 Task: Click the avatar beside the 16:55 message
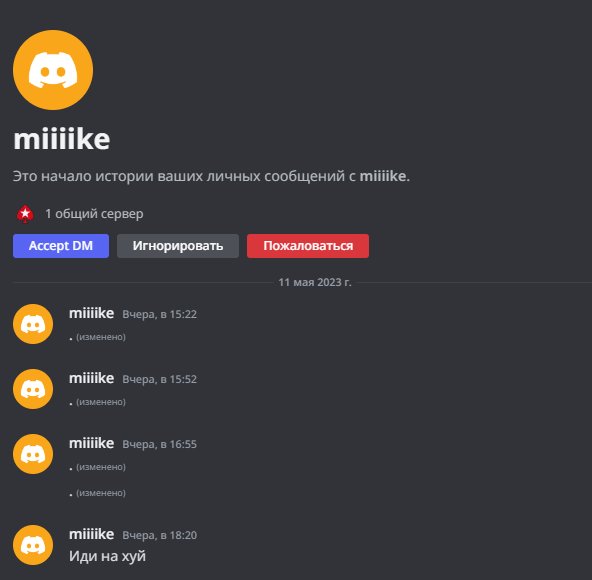click(x=33, y=454)
